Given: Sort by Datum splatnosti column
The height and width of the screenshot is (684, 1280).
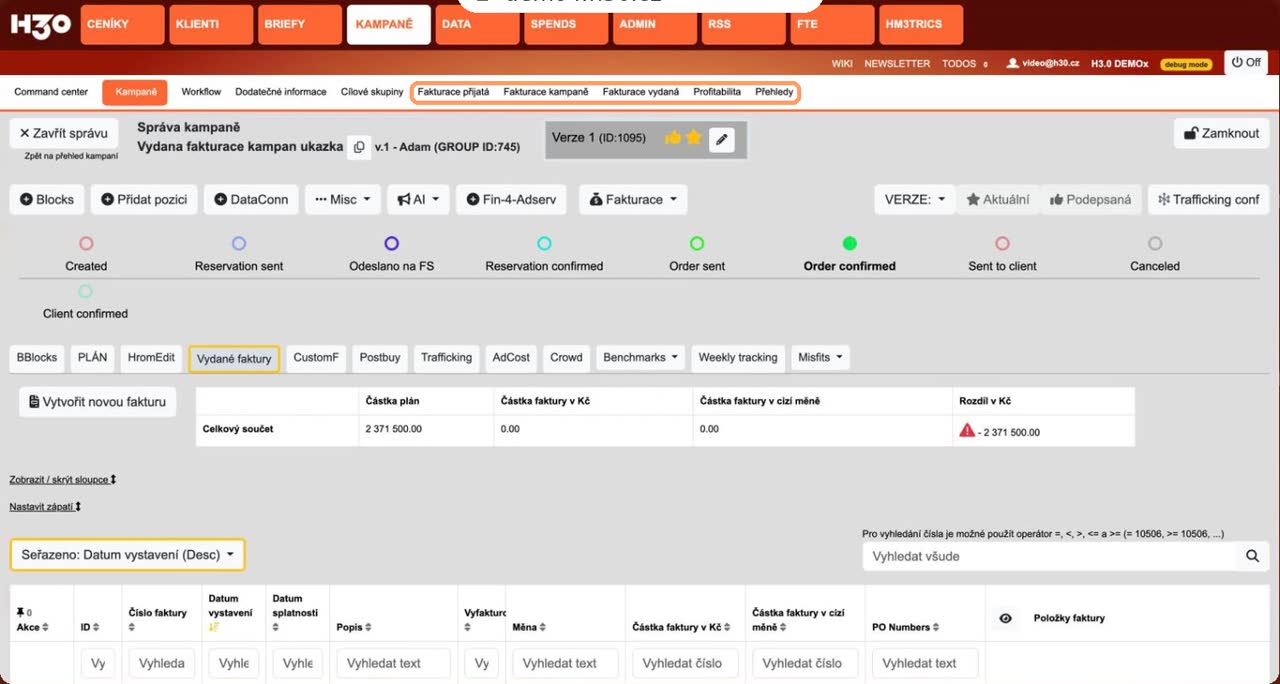Looking at the screenshot, I should coord(276,628).
